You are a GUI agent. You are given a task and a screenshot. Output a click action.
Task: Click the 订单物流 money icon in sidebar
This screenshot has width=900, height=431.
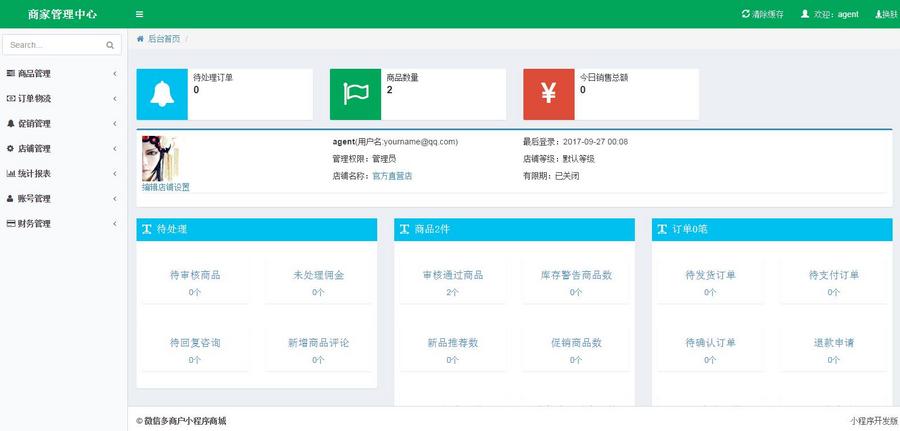pos(10,98)
